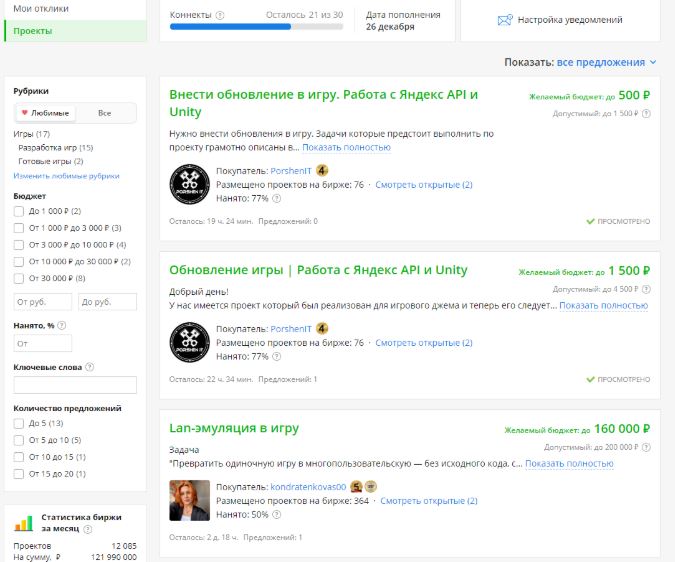Enable the От 30 000 ₽ budget filter

point(19,278)
